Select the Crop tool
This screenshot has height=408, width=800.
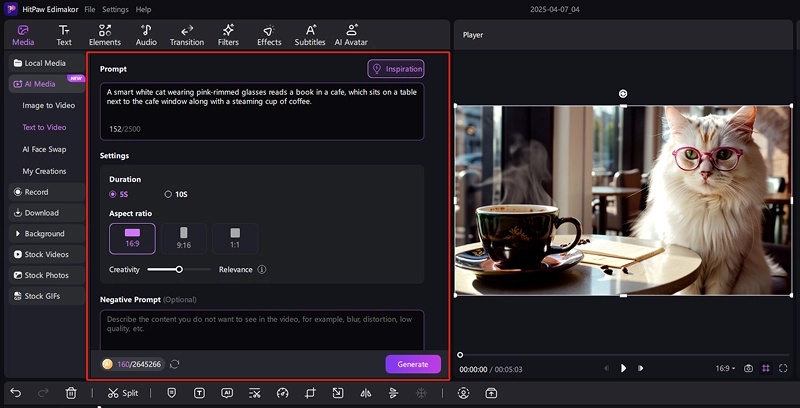point(310,393)
